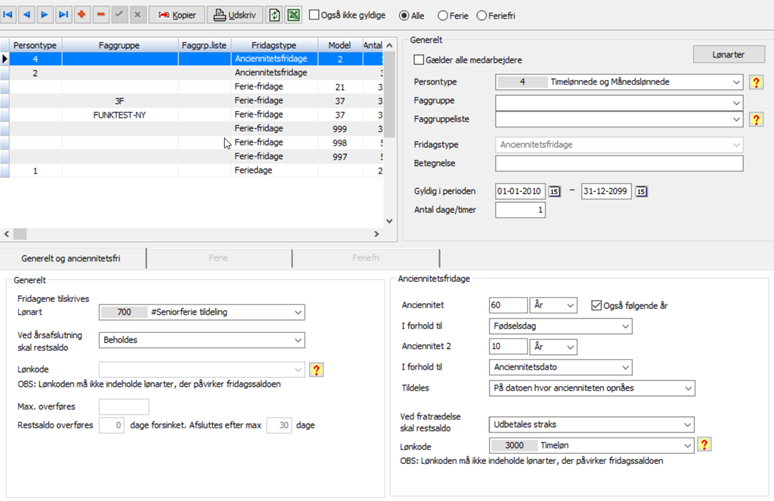Viewport: 774px width, 501px height.
Task: Add a new record with plus icon
Action: coord(83,15)
